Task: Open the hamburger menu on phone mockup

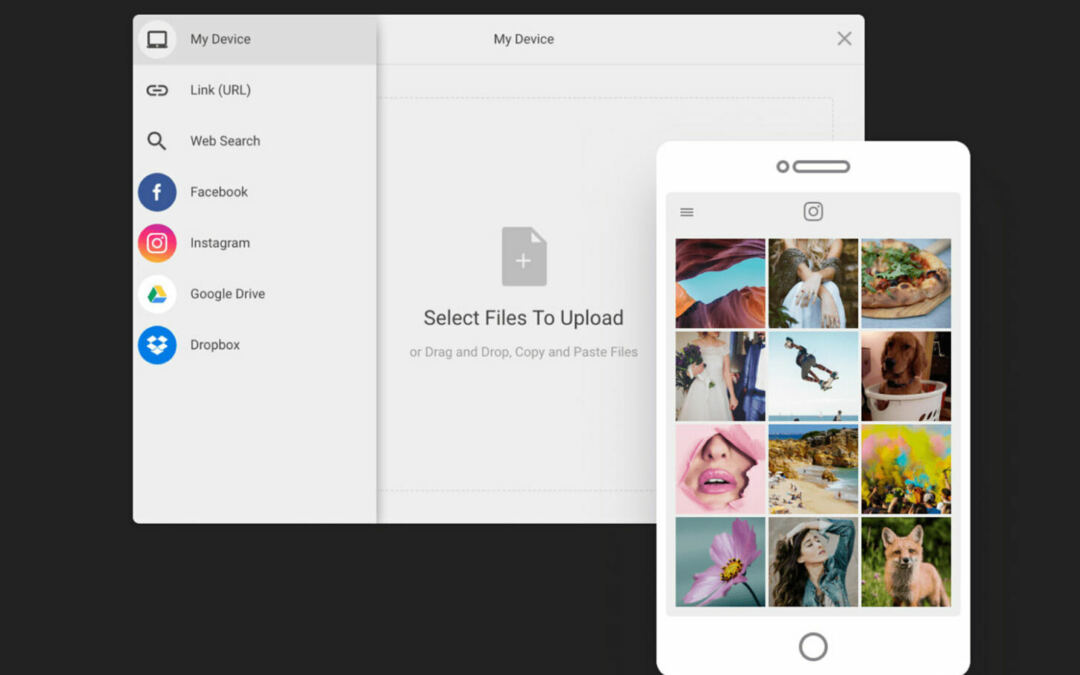Action: [687, 212]
